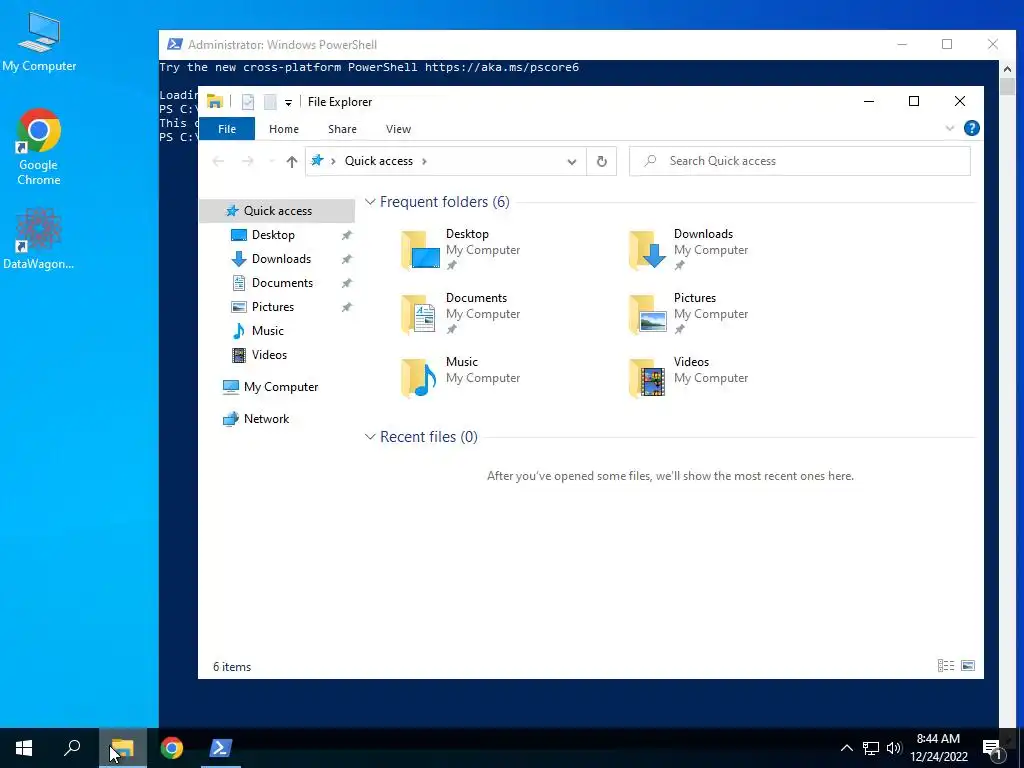Screen dimensions: 1024x768
Task: Click the New folder quick access icon
Action: click(270, 102)
